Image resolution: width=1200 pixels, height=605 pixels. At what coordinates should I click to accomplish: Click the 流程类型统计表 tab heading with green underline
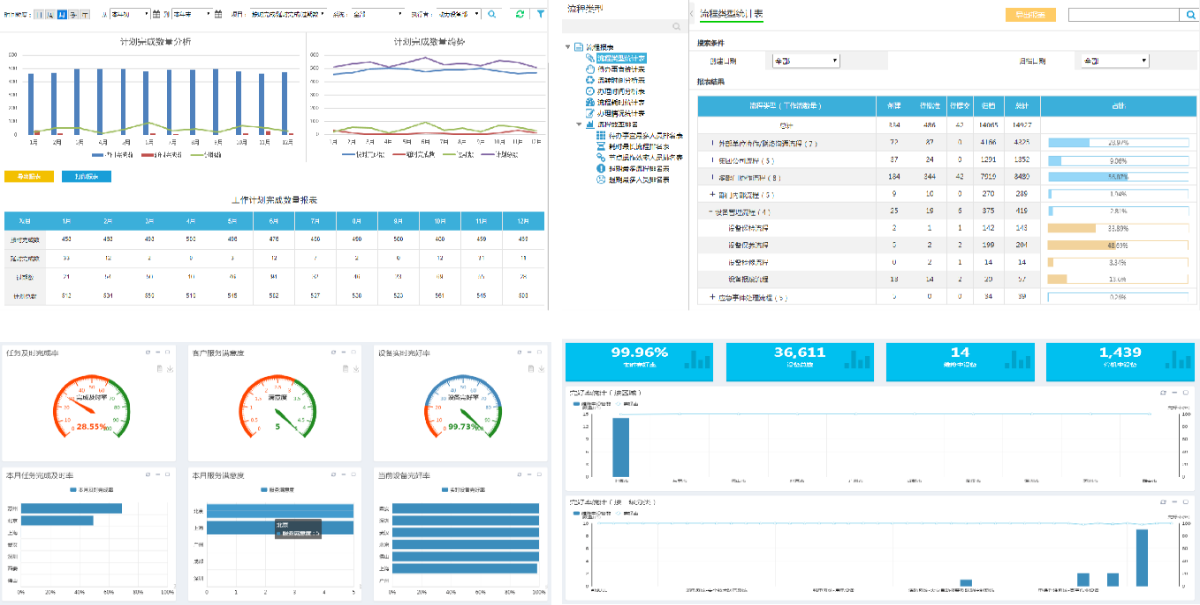(x=730, y=15)
